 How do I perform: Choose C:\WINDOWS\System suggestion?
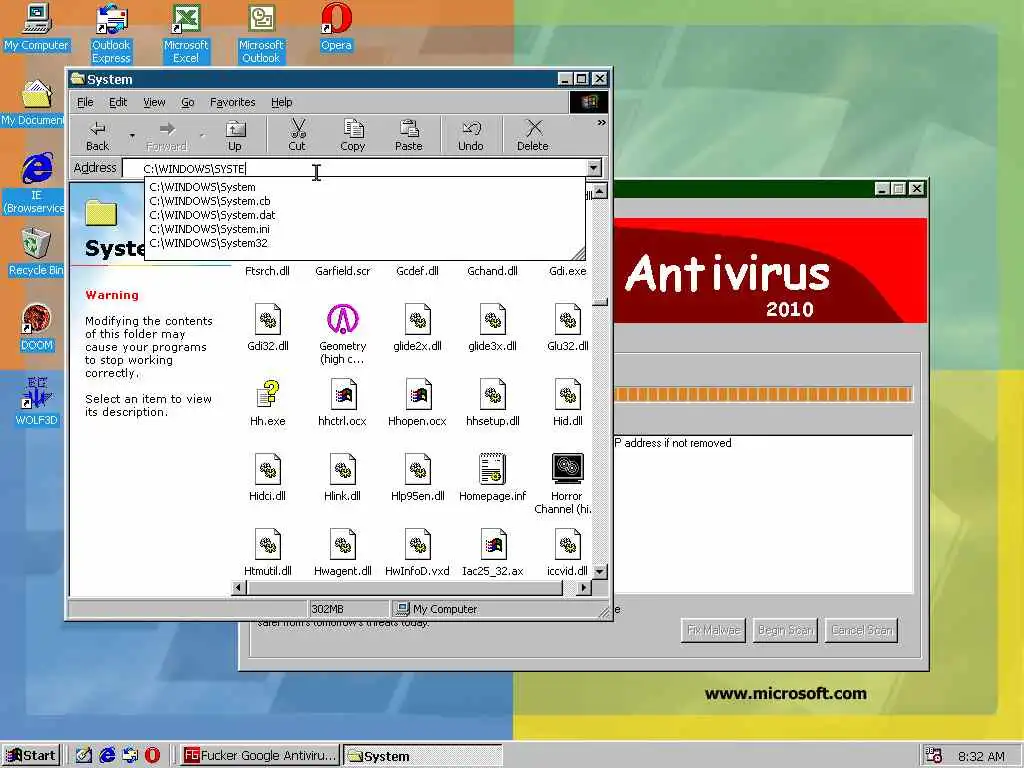[x=364, y=187]
